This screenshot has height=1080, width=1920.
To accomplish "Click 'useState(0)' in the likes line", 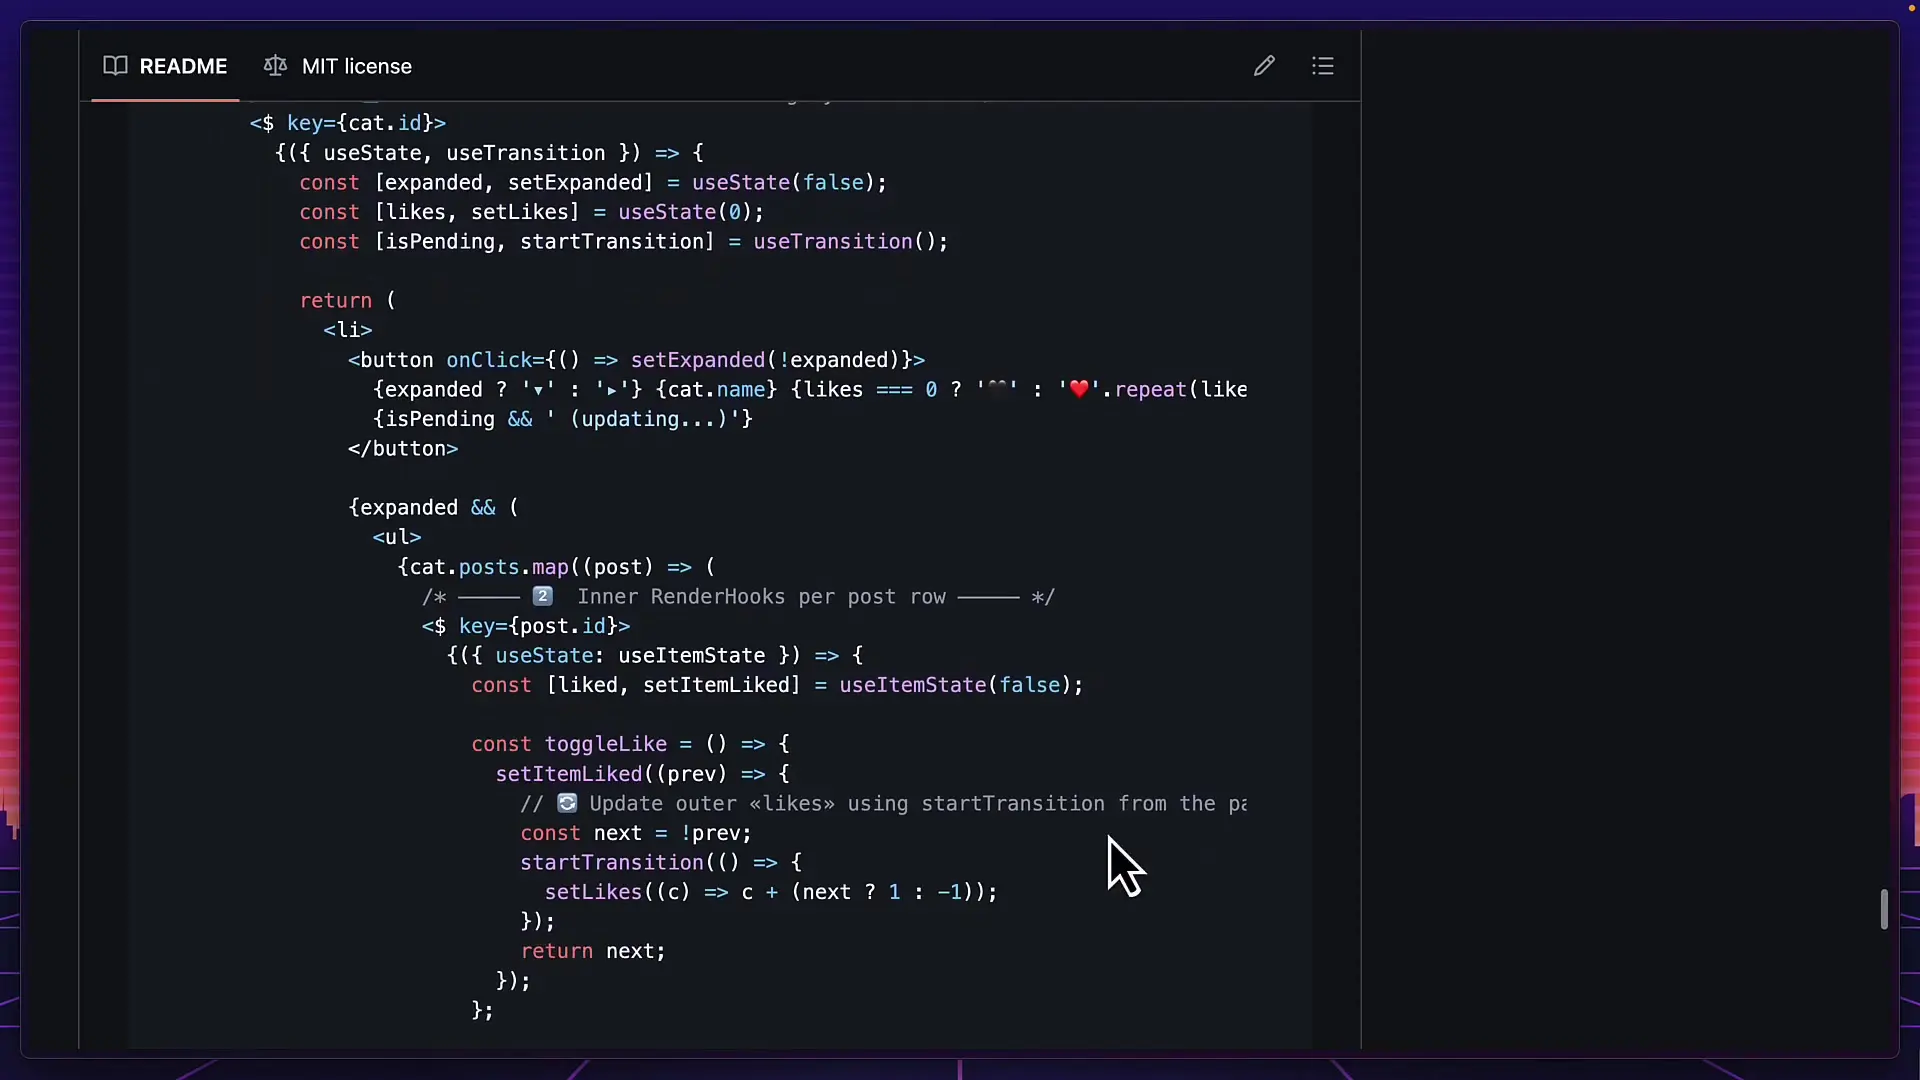I will pos(685,212).
